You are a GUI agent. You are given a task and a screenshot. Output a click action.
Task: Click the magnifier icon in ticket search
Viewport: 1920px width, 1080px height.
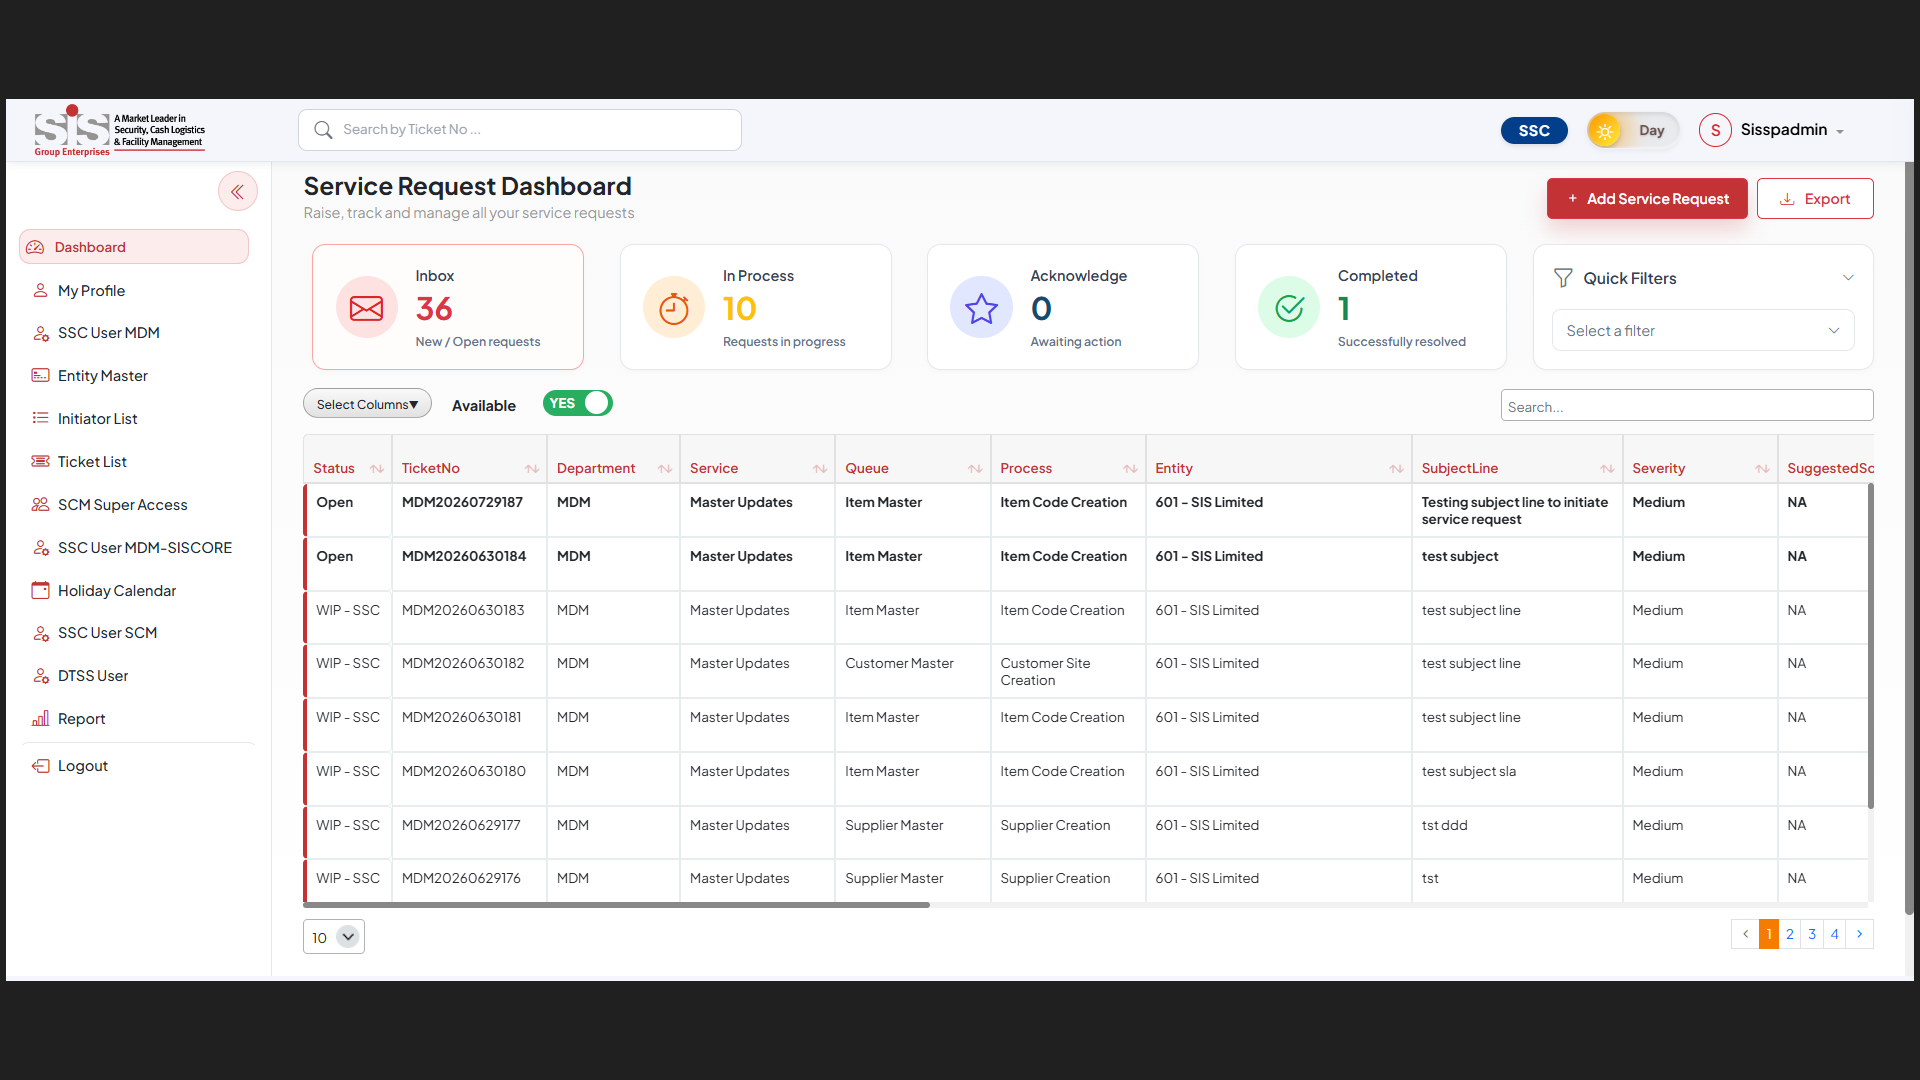(323, 130)
